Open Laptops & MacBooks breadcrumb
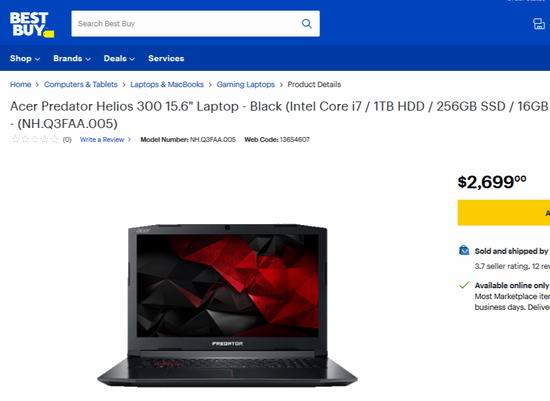550x401 pixels. (x=167, y=84)
